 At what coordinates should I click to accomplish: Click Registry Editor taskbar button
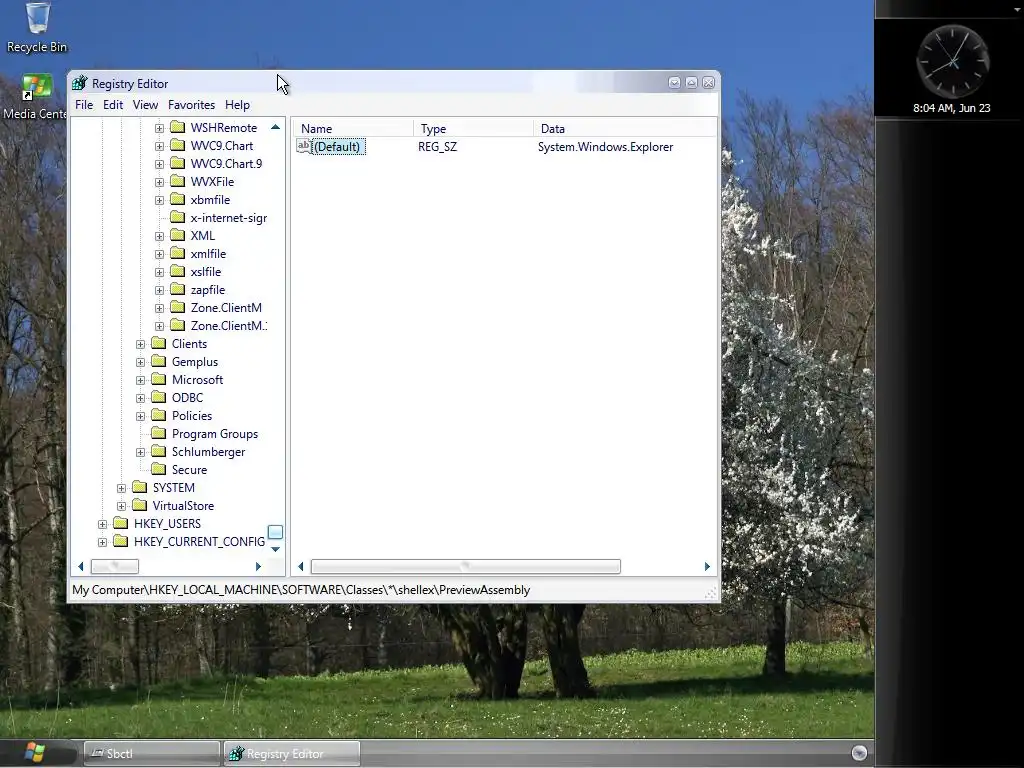[292, 753]
